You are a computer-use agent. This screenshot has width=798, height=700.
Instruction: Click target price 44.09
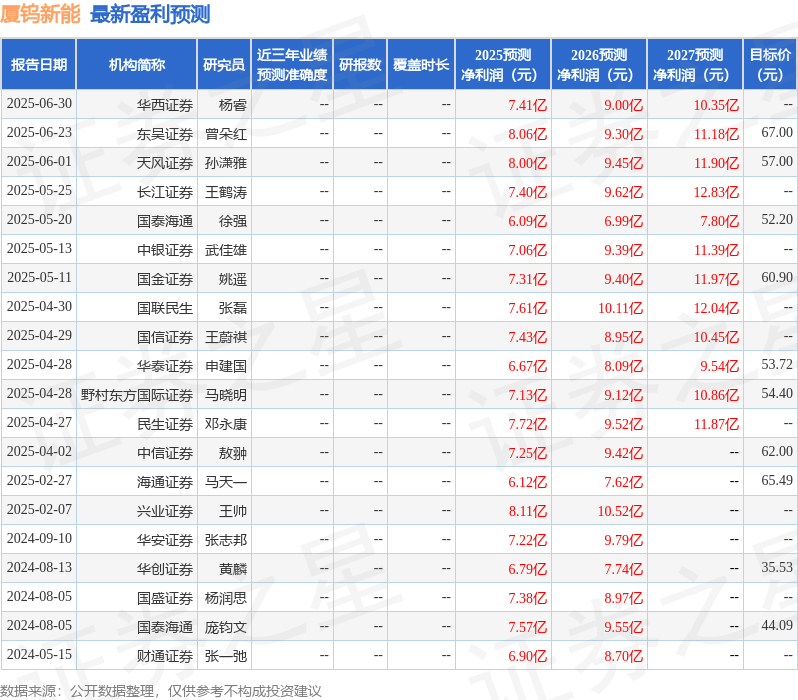tap(777, 626)
